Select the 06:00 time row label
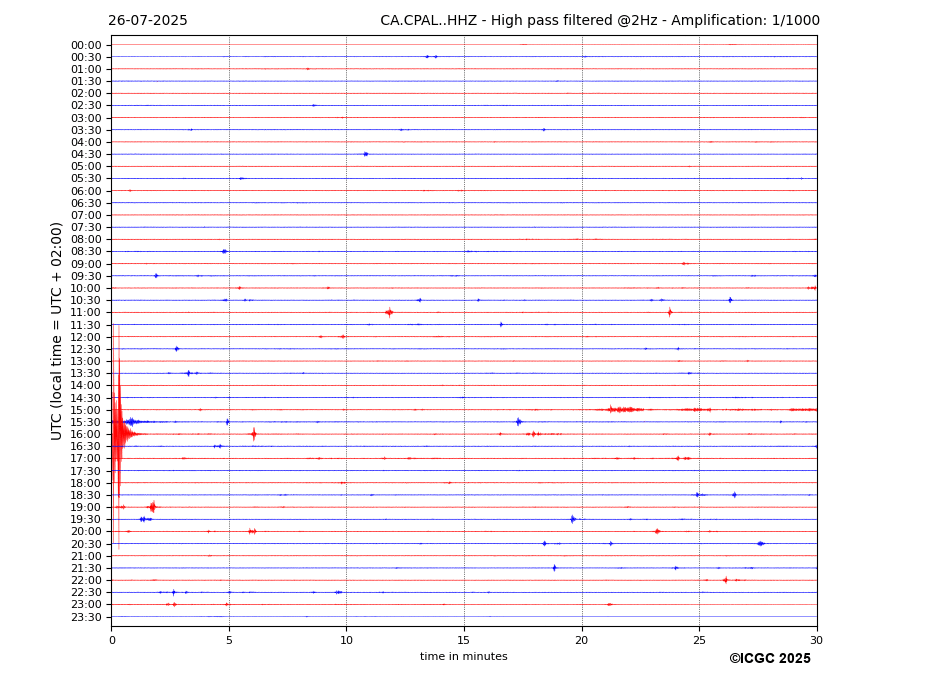This screenshot has height=696, width=927. click(86, 191)
